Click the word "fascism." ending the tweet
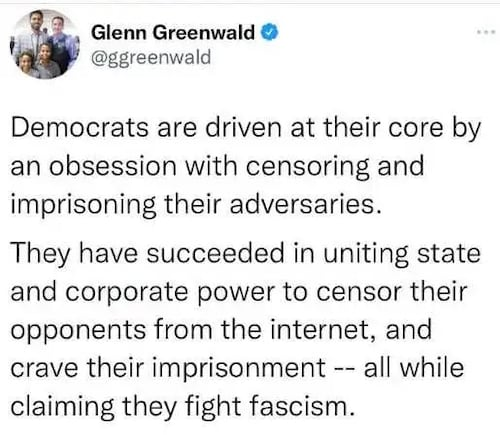 (x=302, y=405)
